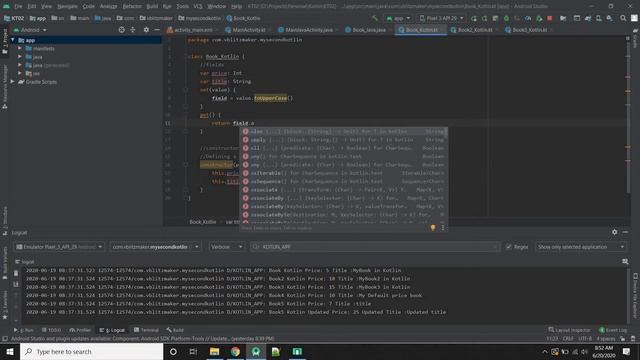This screenshot has width=640, height=360.
Task: Click the mysecondkotlin breadcrumb in navigation bar
Action: click(200, 18)
